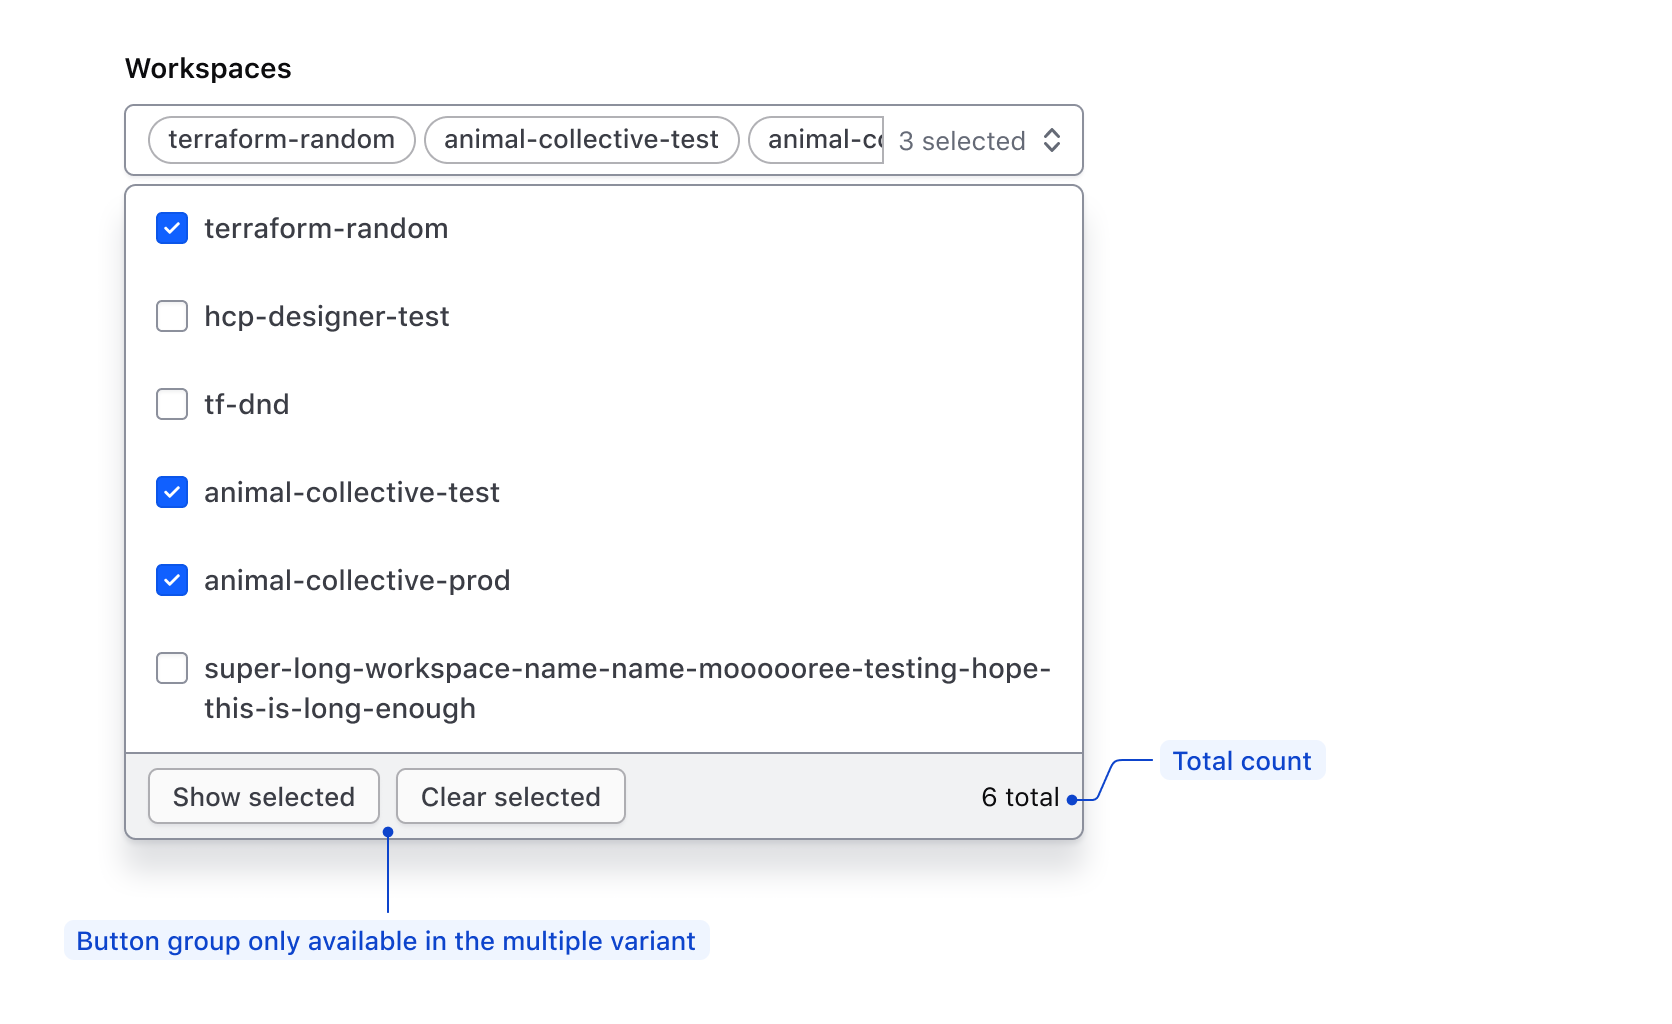
Task: Click the 6 total count label
Action: 1020,796
